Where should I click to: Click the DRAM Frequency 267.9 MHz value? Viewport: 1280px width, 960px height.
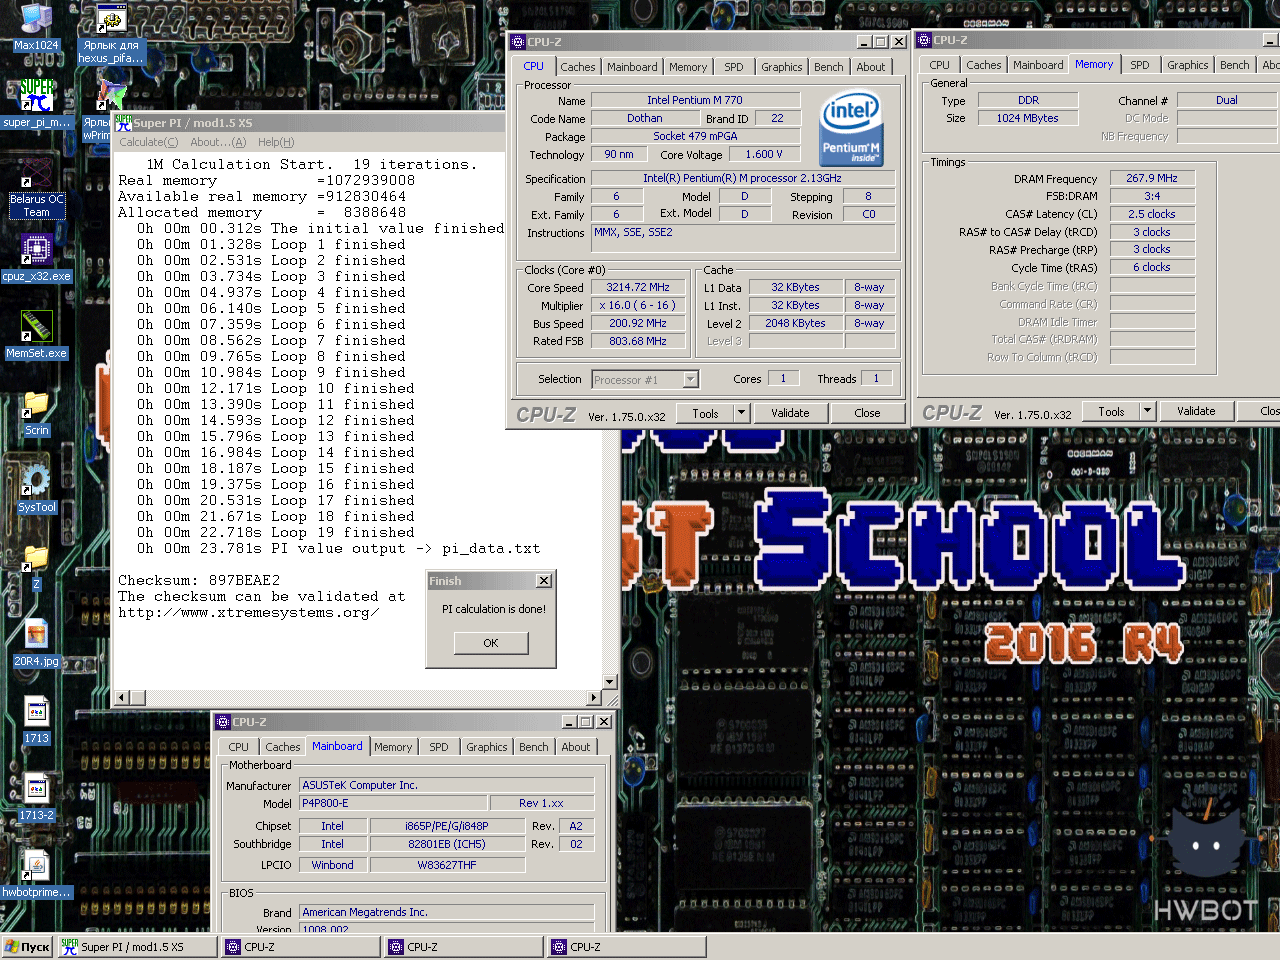[1152, 178]
